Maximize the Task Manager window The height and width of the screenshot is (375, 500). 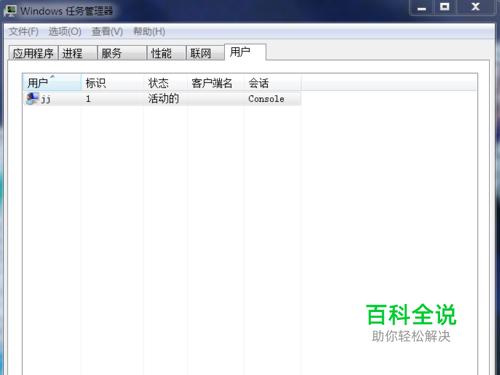(x=445, y=7)
